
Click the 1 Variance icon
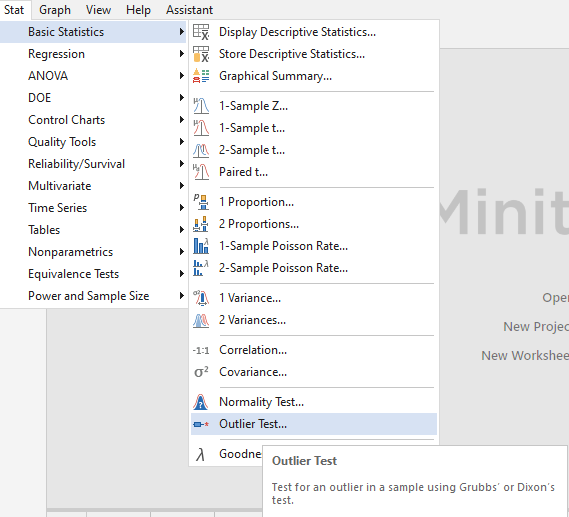201,298
